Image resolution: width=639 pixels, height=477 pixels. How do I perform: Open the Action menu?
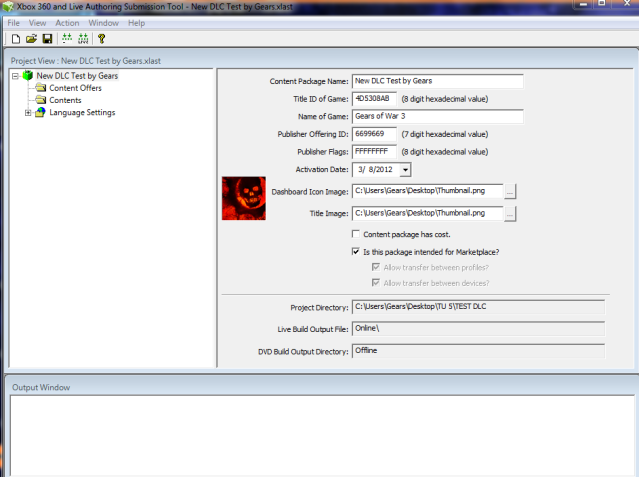67,22
